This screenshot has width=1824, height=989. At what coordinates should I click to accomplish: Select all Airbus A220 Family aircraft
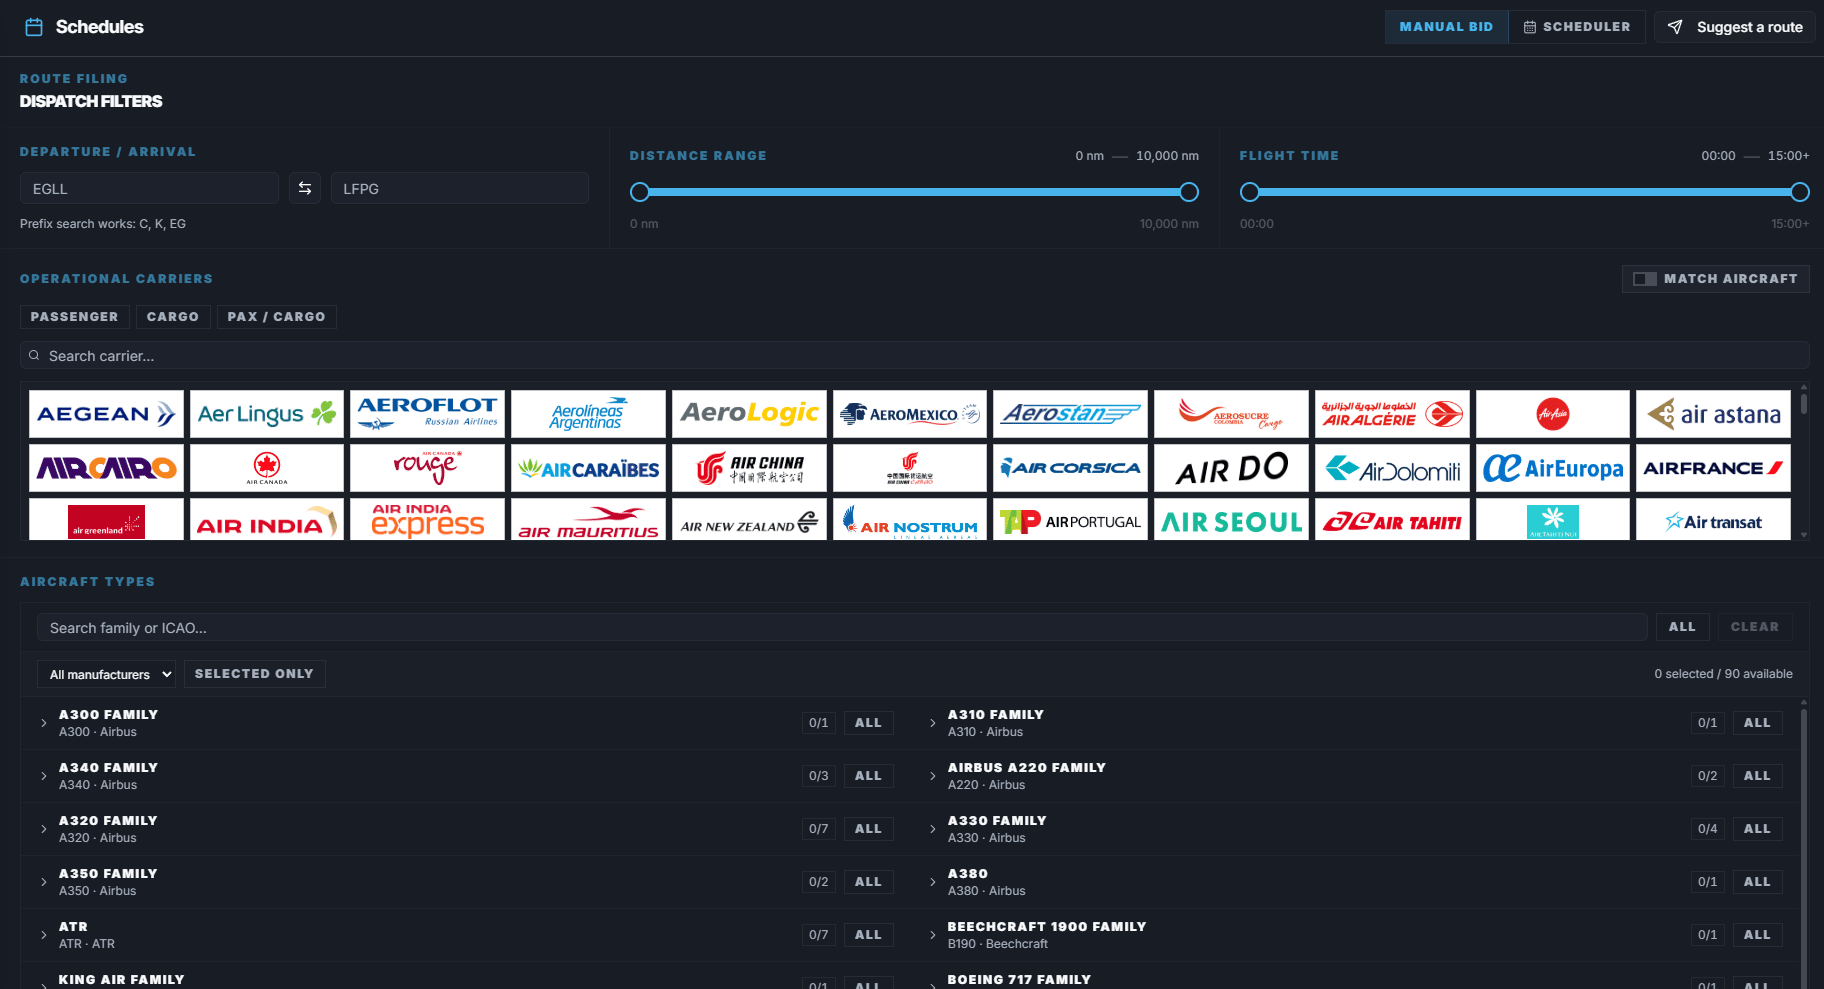(1757, 776)
